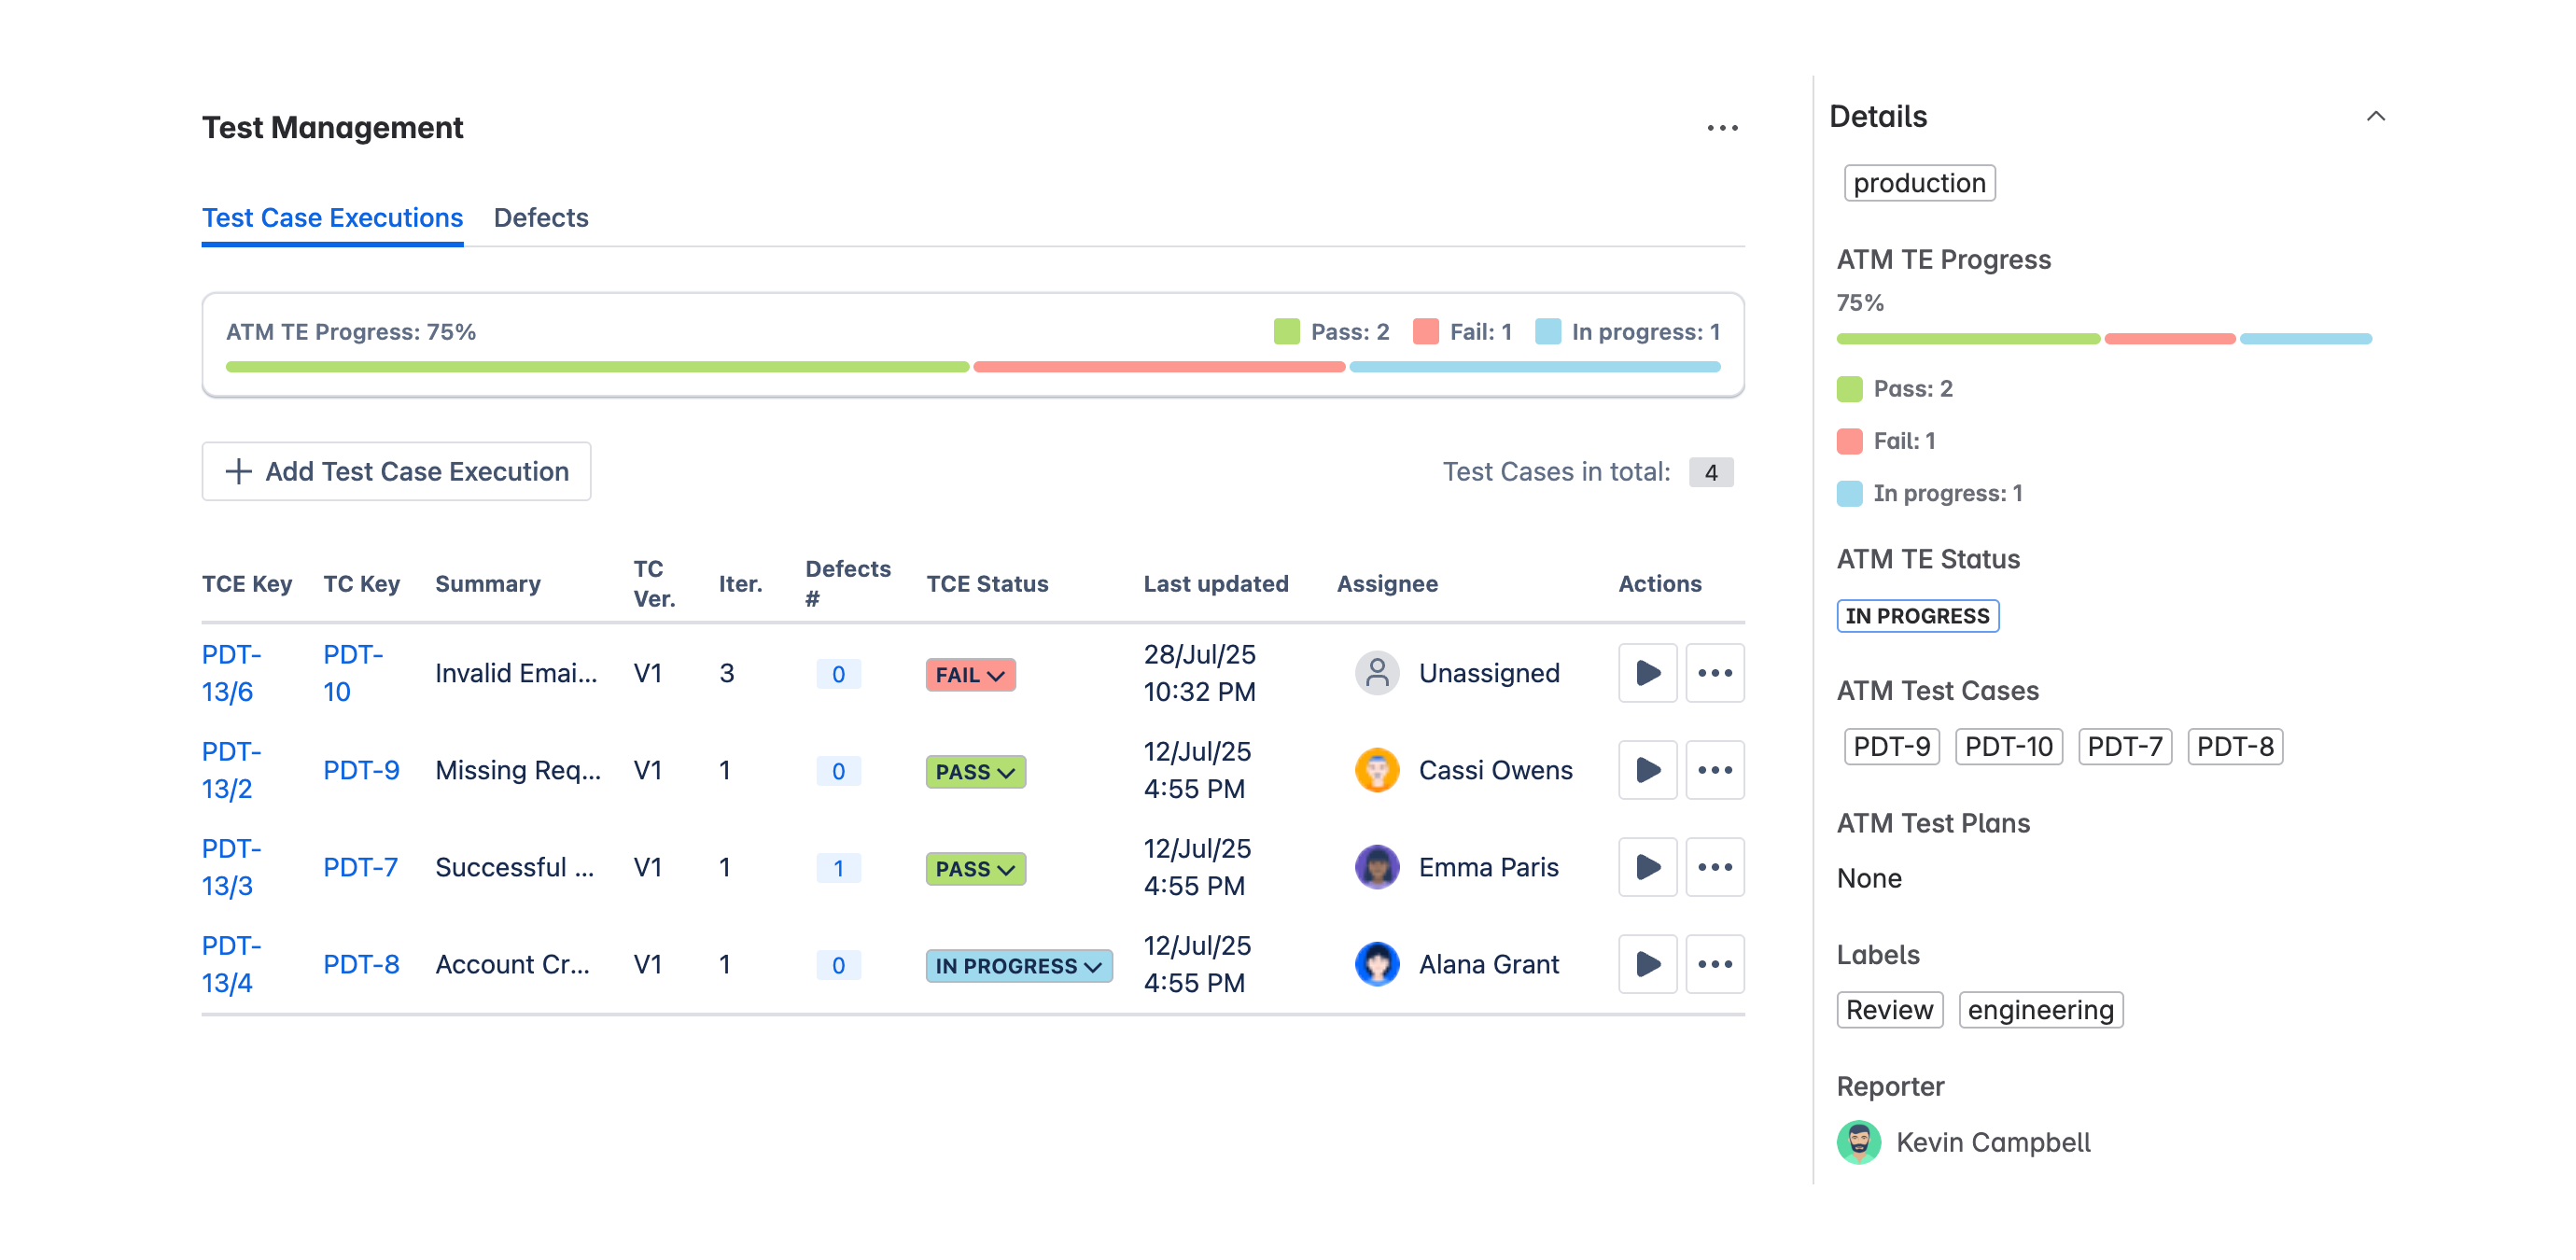Run the PDT-13/4 Account Creation execution

(x=1647, y=963)
